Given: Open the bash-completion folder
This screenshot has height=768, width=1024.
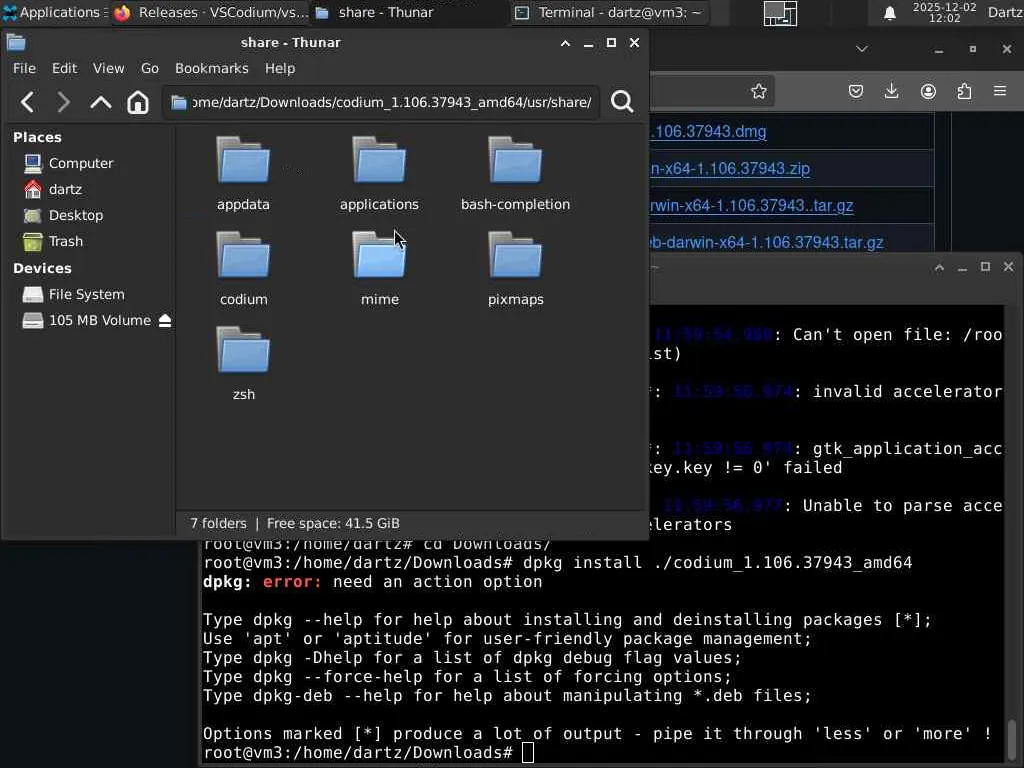Looking at the screenshot, I should pos(515,173).
